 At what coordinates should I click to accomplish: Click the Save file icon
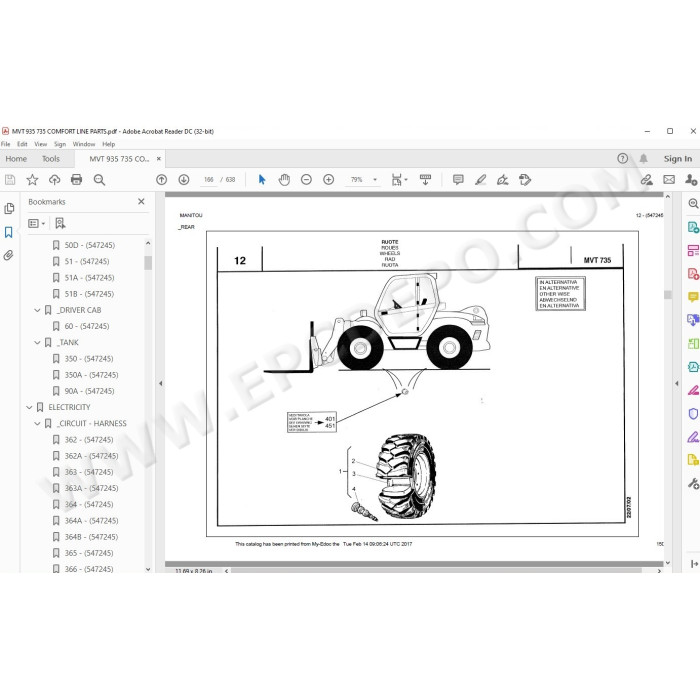10,180
